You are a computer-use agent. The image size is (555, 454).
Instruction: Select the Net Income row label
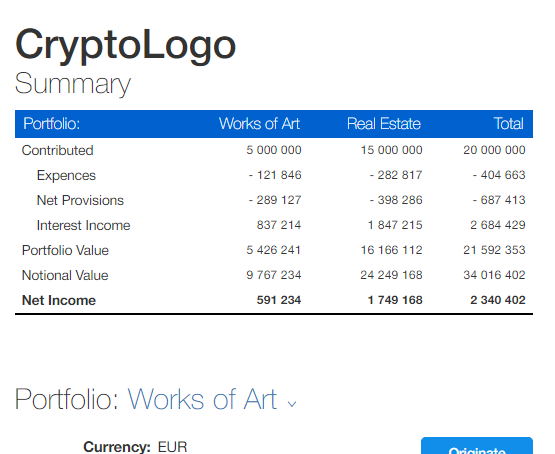coord(59,300)
